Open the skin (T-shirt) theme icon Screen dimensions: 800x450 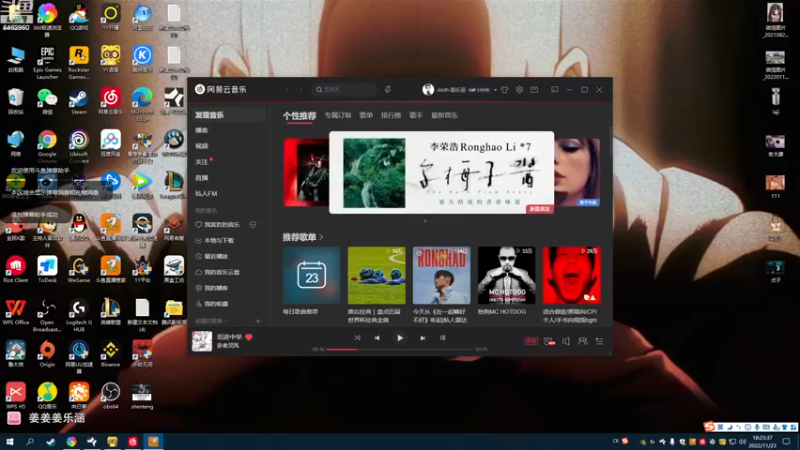(505, 90)
